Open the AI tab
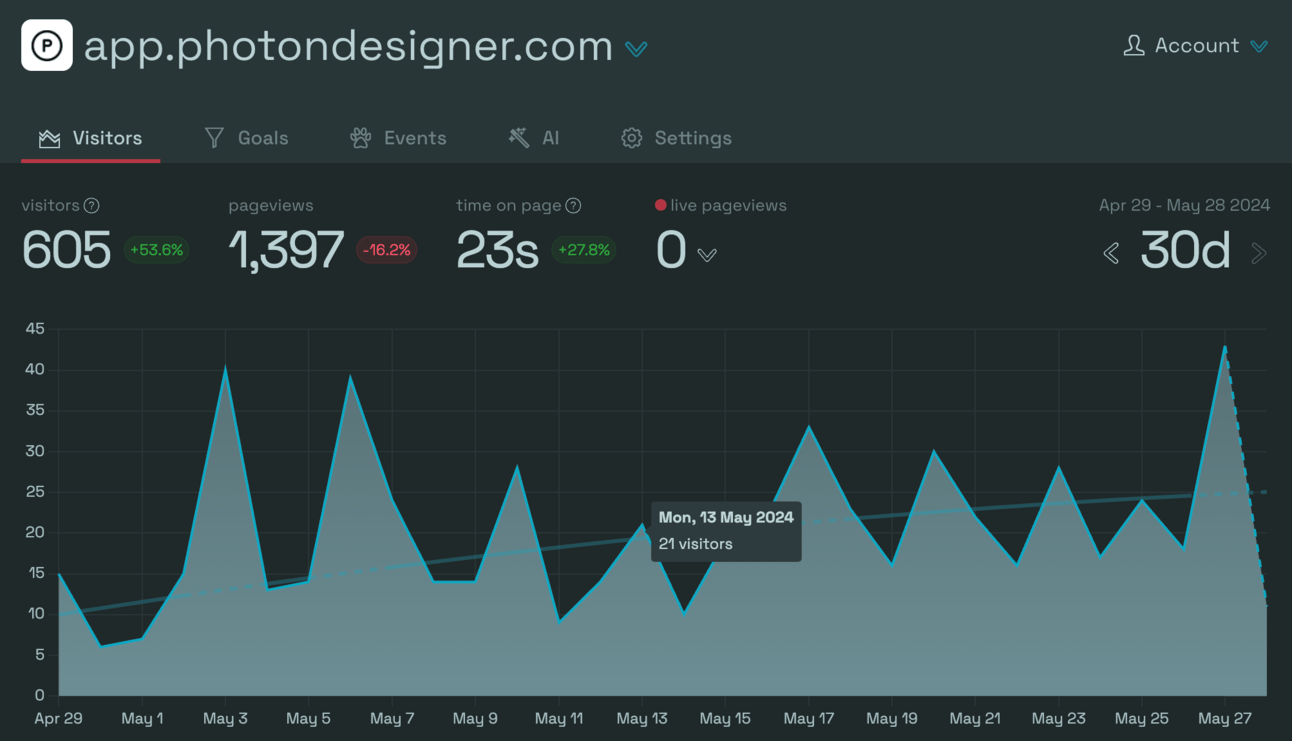This screenshot has height=741, width=1292. click(534, 138)
